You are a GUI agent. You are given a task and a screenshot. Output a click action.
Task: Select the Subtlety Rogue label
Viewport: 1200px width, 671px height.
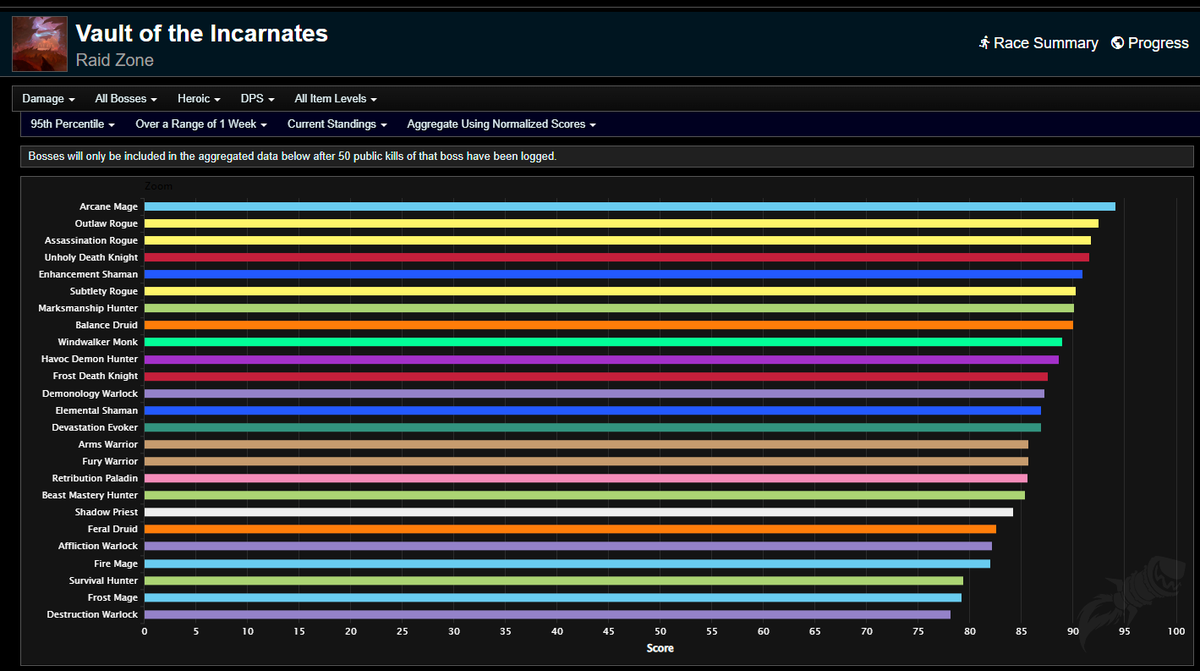point(104,291)
